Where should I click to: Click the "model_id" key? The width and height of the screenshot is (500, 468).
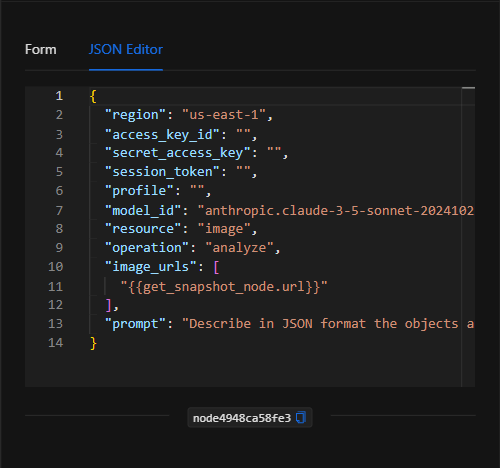tap(143, 211)
